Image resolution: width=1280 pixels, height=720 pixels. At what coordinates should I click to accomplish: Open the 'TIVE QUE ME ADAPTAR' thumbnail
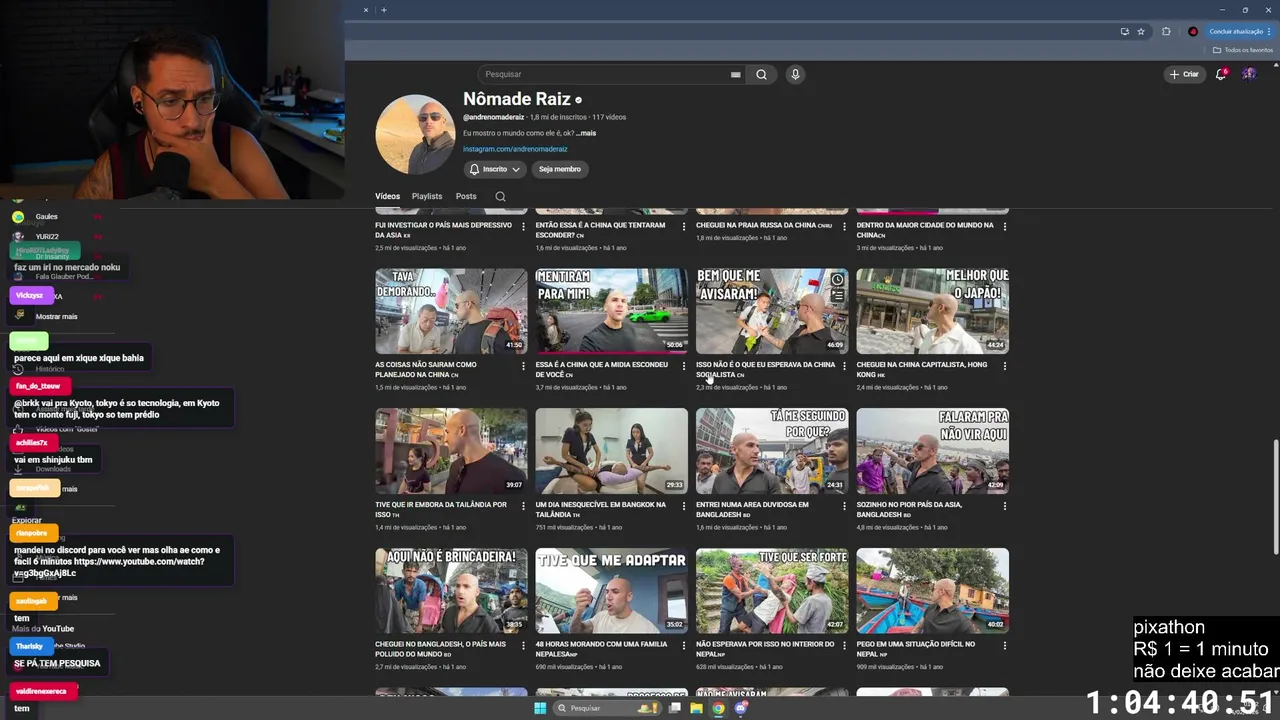click(611, 591)
